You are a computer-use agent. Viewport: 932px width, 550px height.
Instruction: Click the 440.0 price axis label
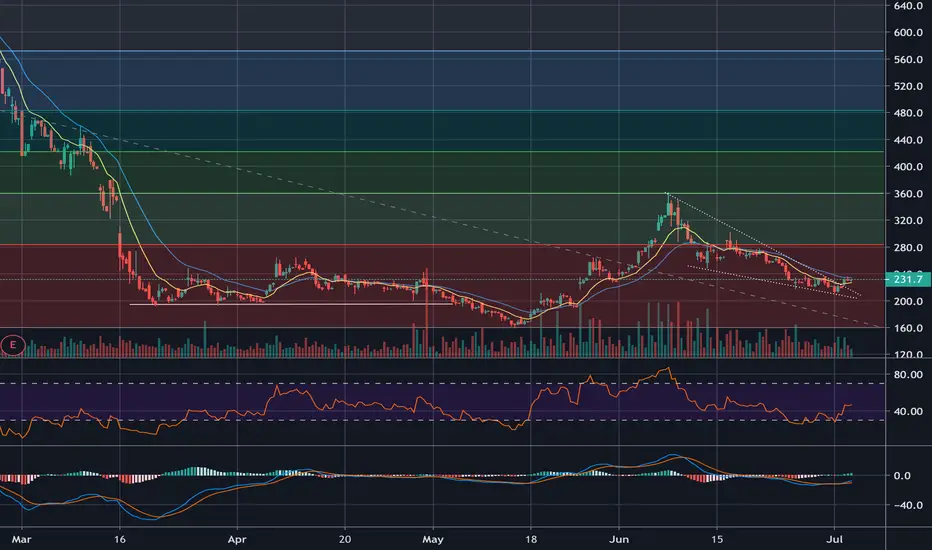(x=908, y=140)
